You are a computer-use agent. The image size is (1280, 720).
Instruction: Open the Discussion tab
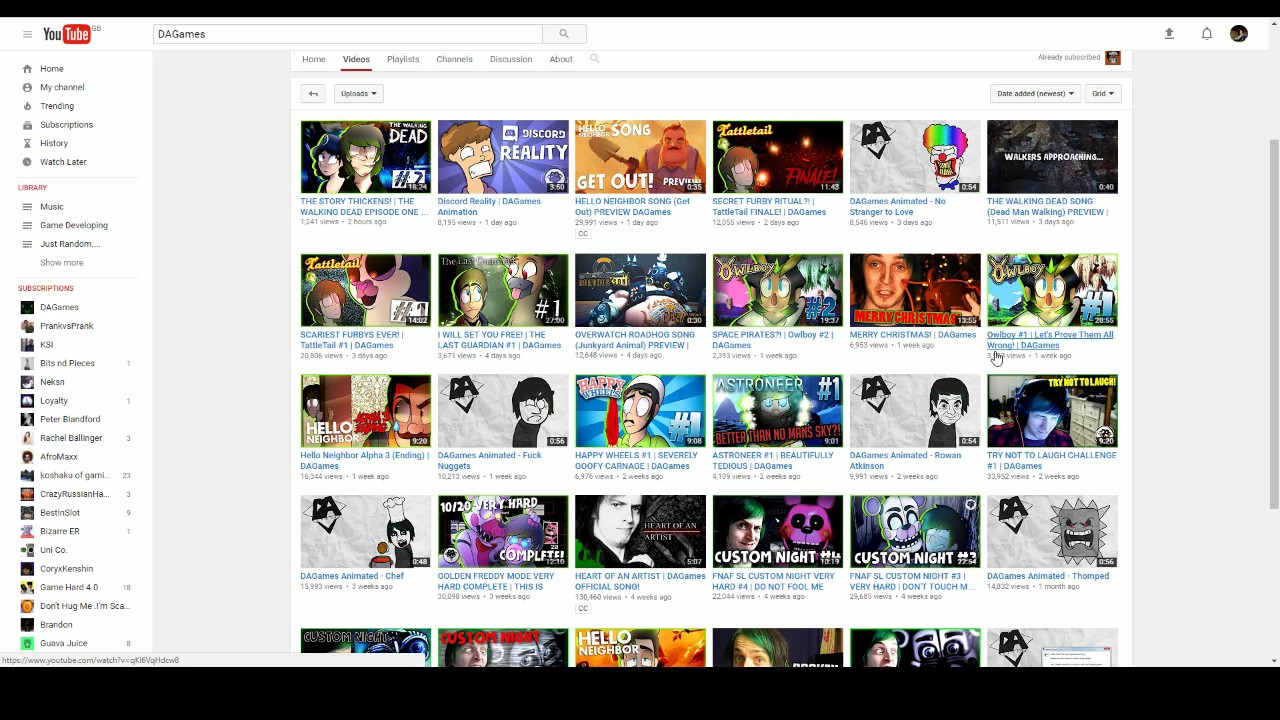[511, 59]
